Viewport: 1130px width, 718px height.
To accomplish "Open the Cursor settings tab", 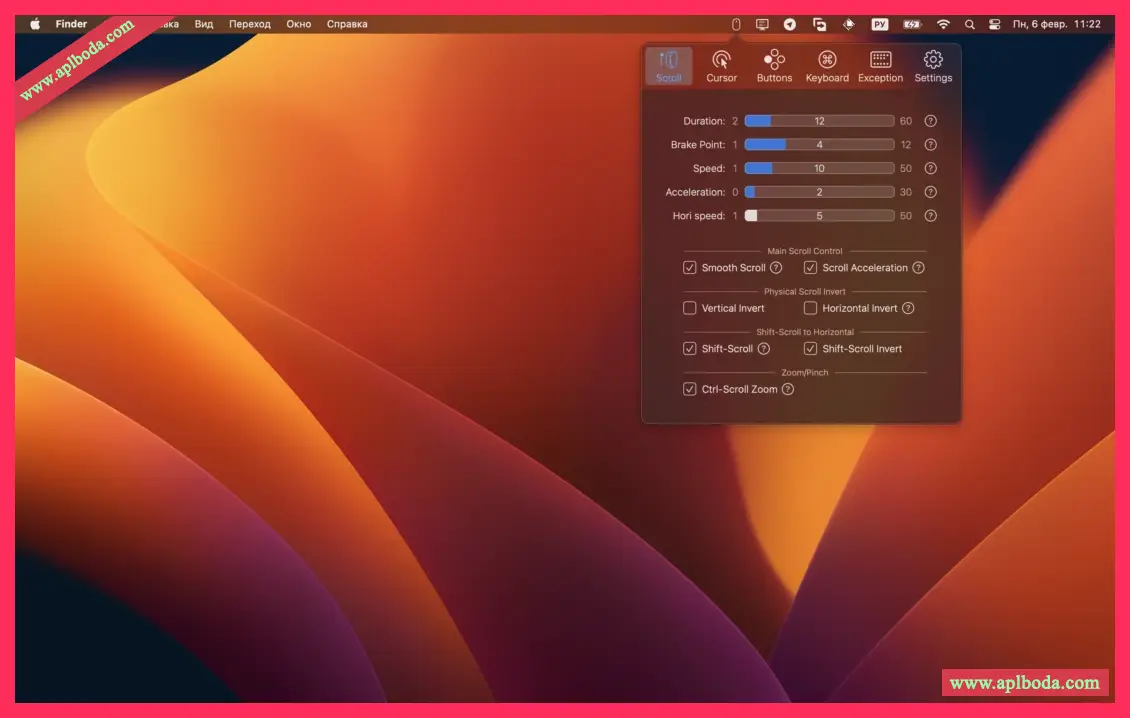I will (721, 66).
